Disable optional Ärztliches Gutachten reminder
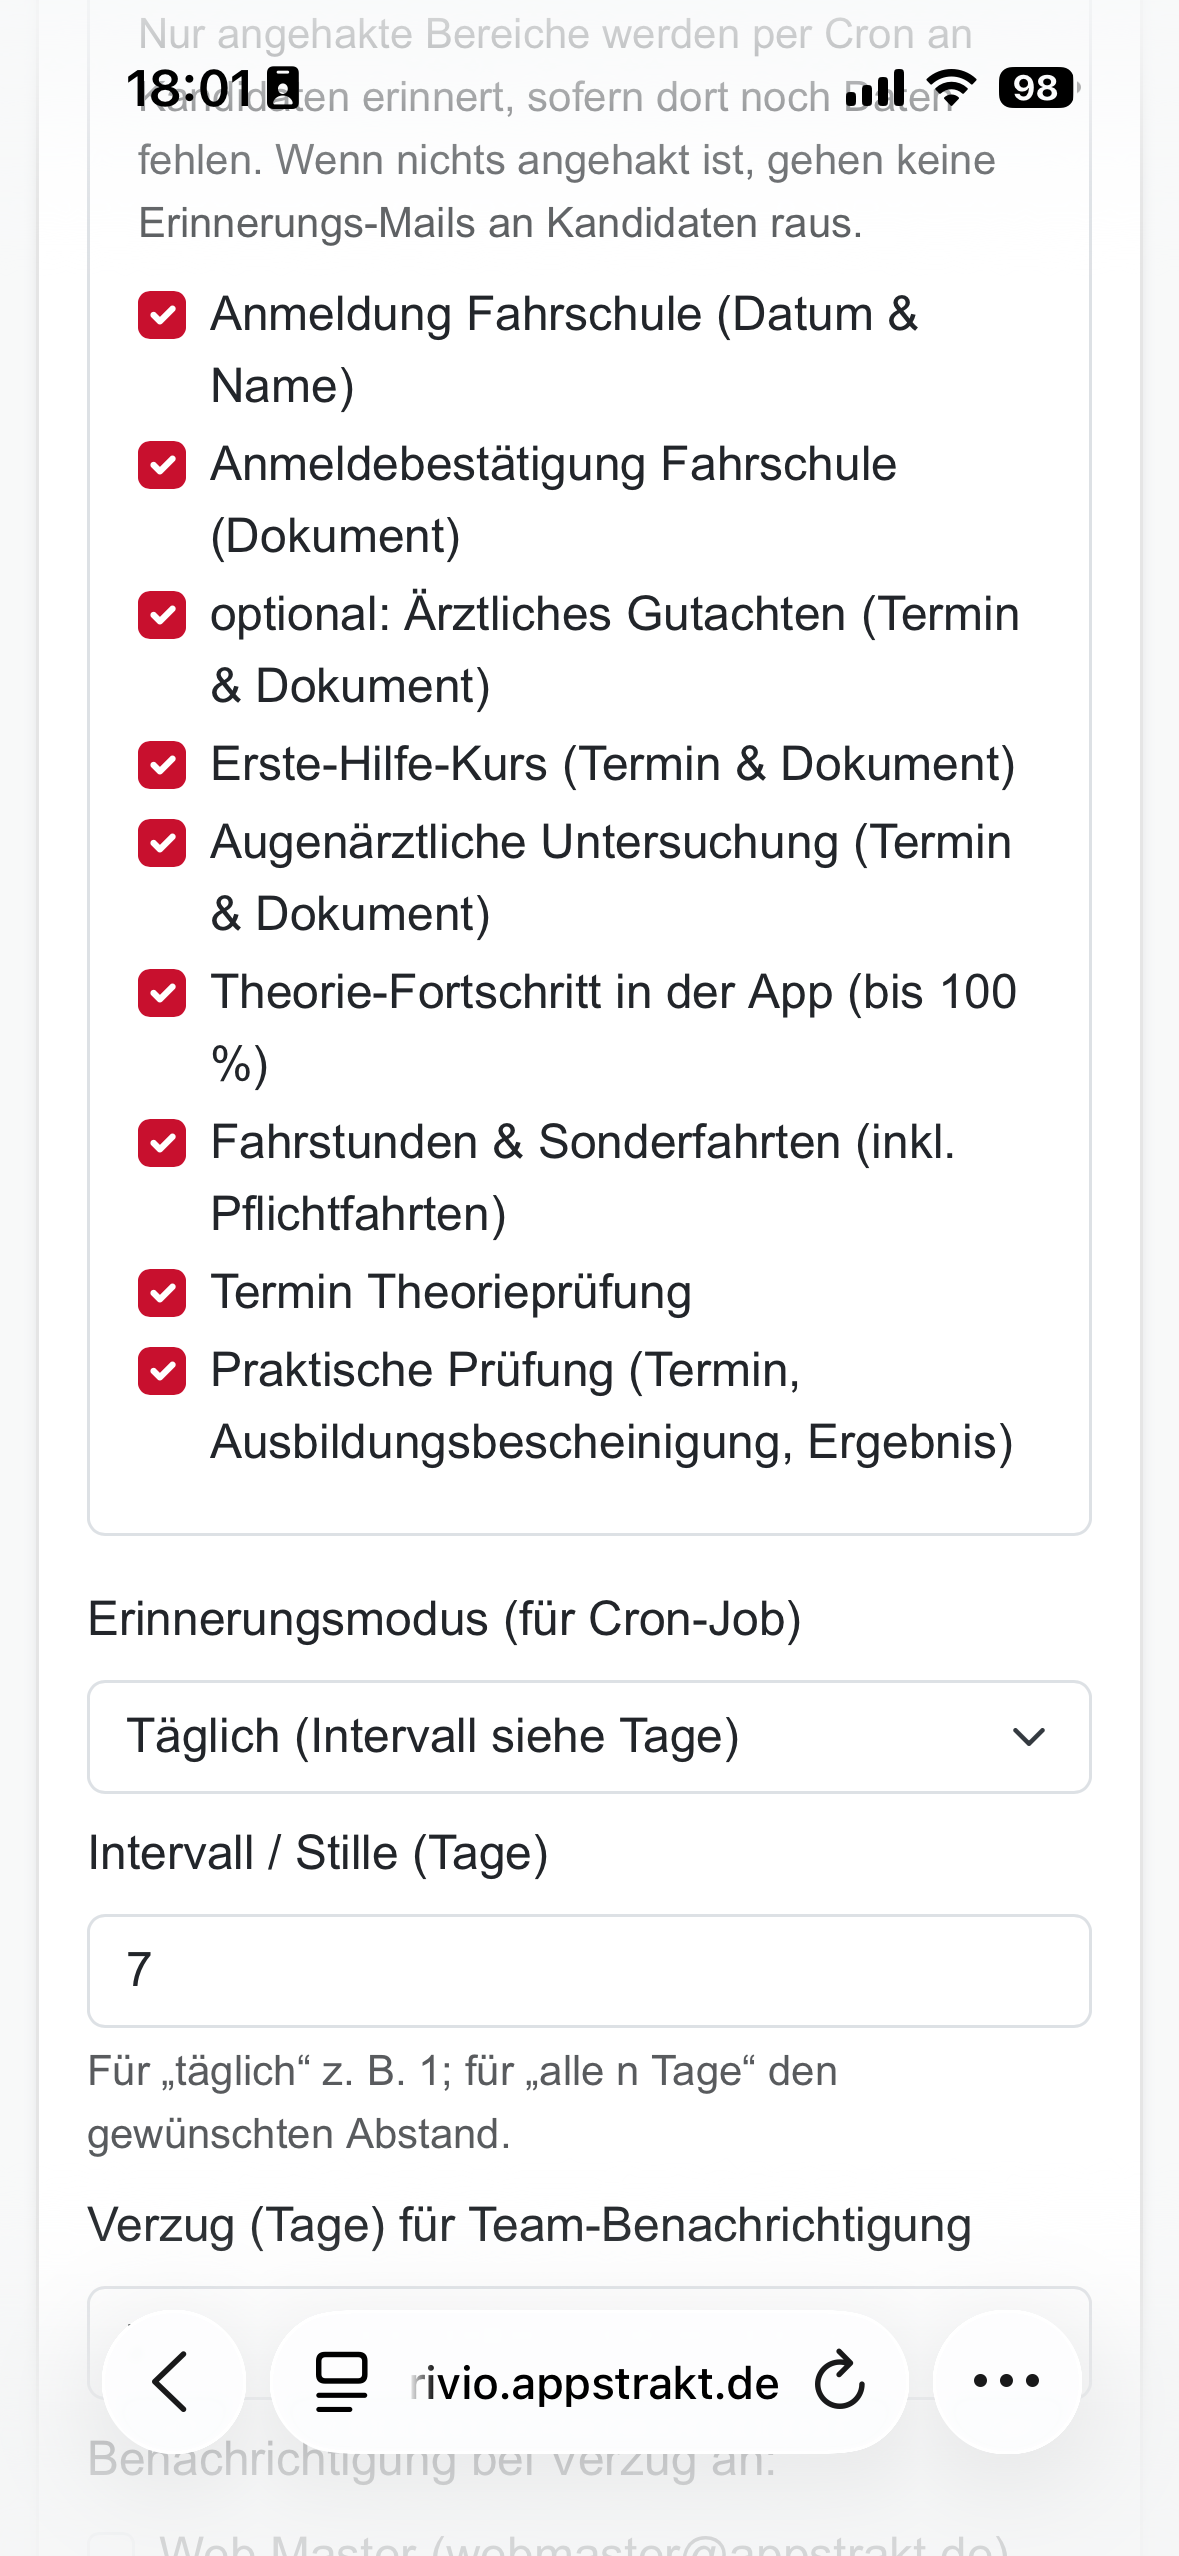The height and width of the screenshot is (2556, 1179). pos(162,616)
